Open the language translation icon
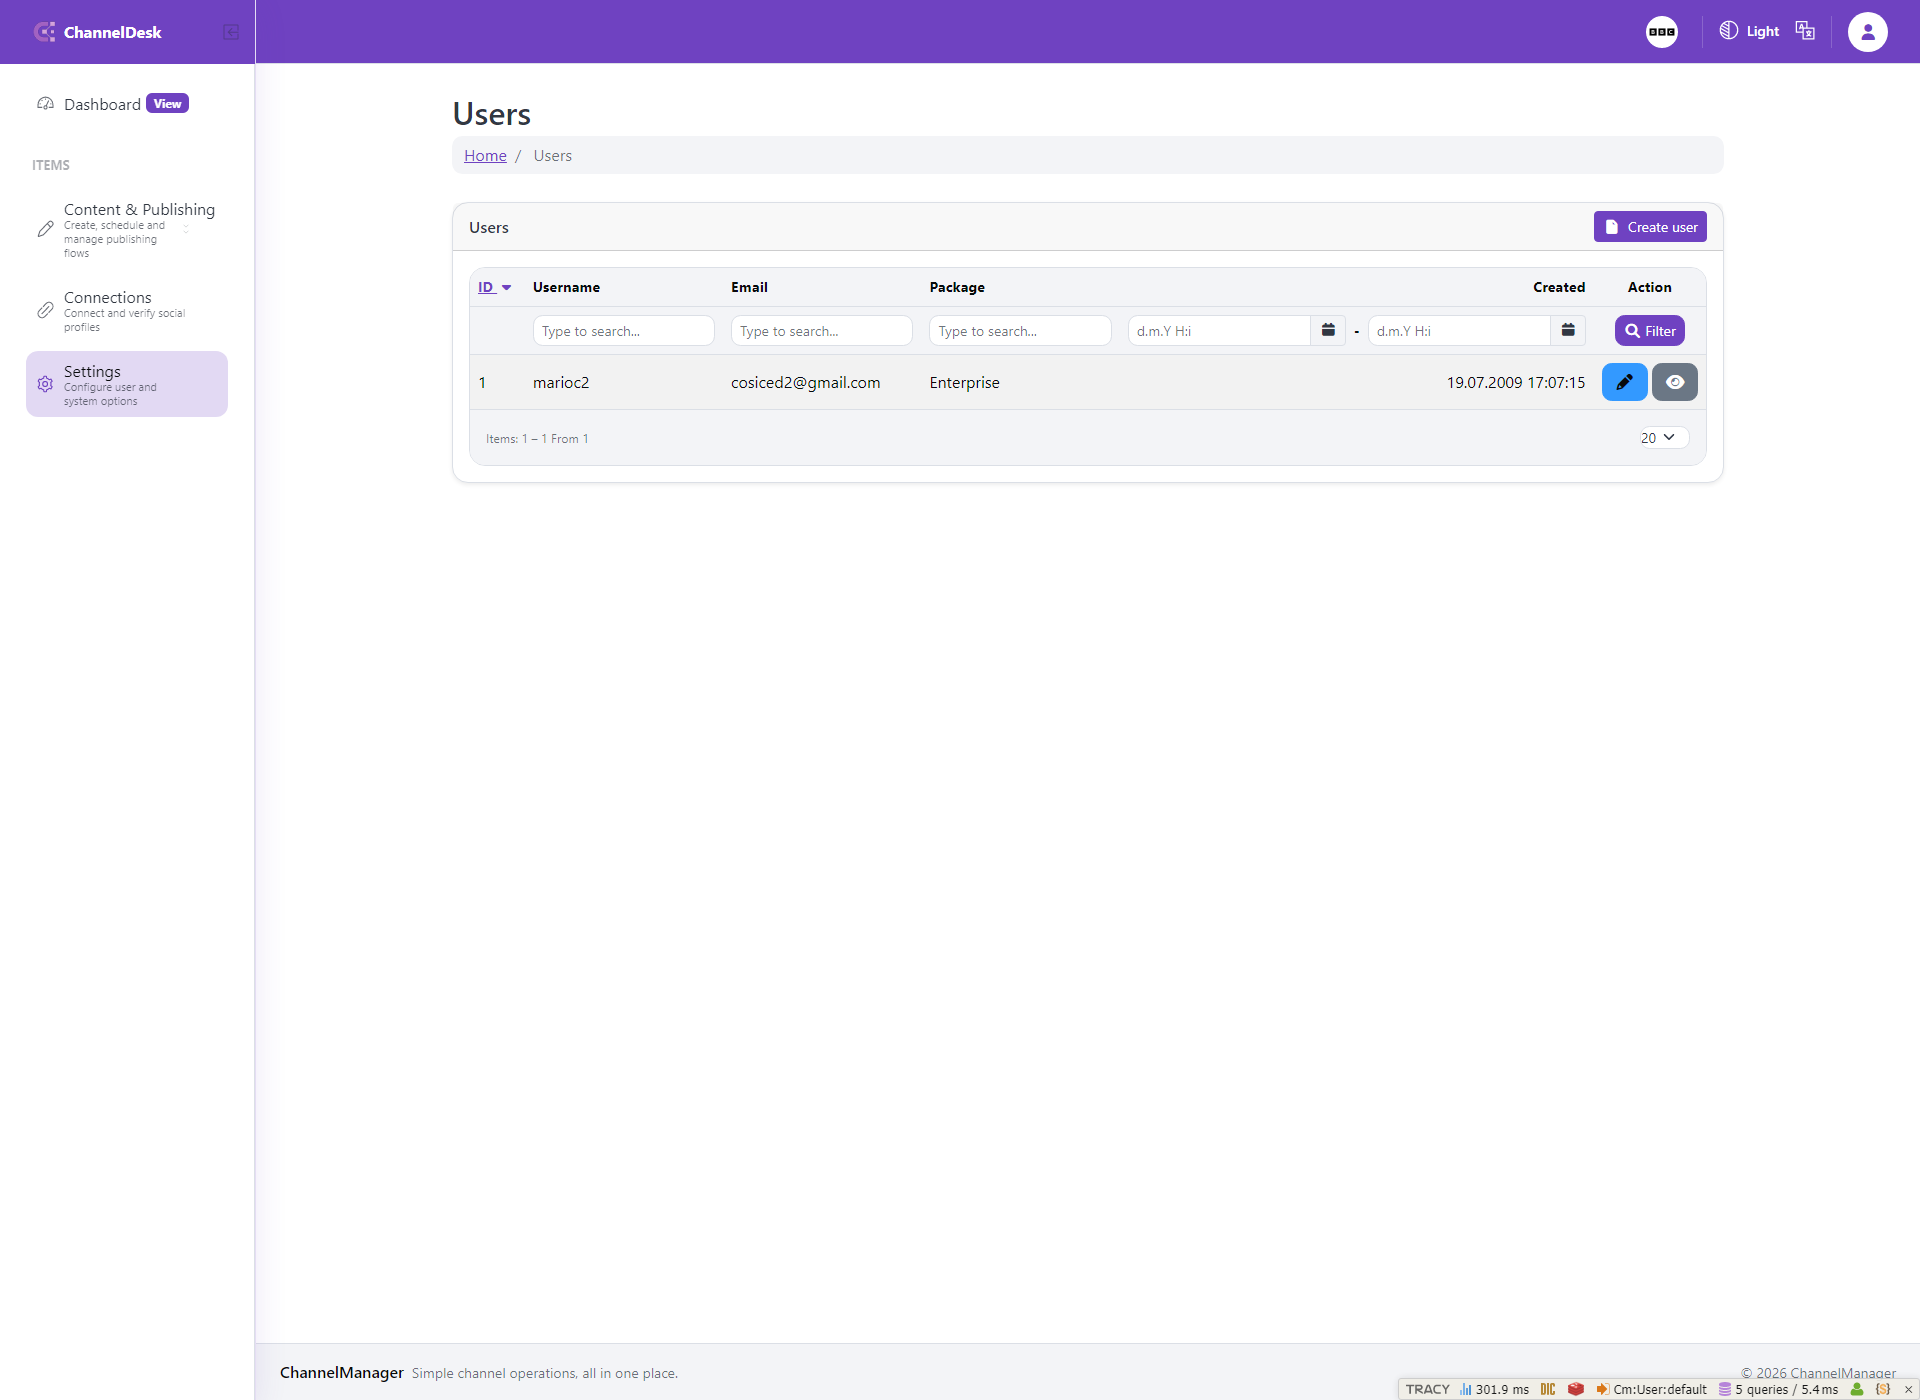 (x=1804, y=31)
